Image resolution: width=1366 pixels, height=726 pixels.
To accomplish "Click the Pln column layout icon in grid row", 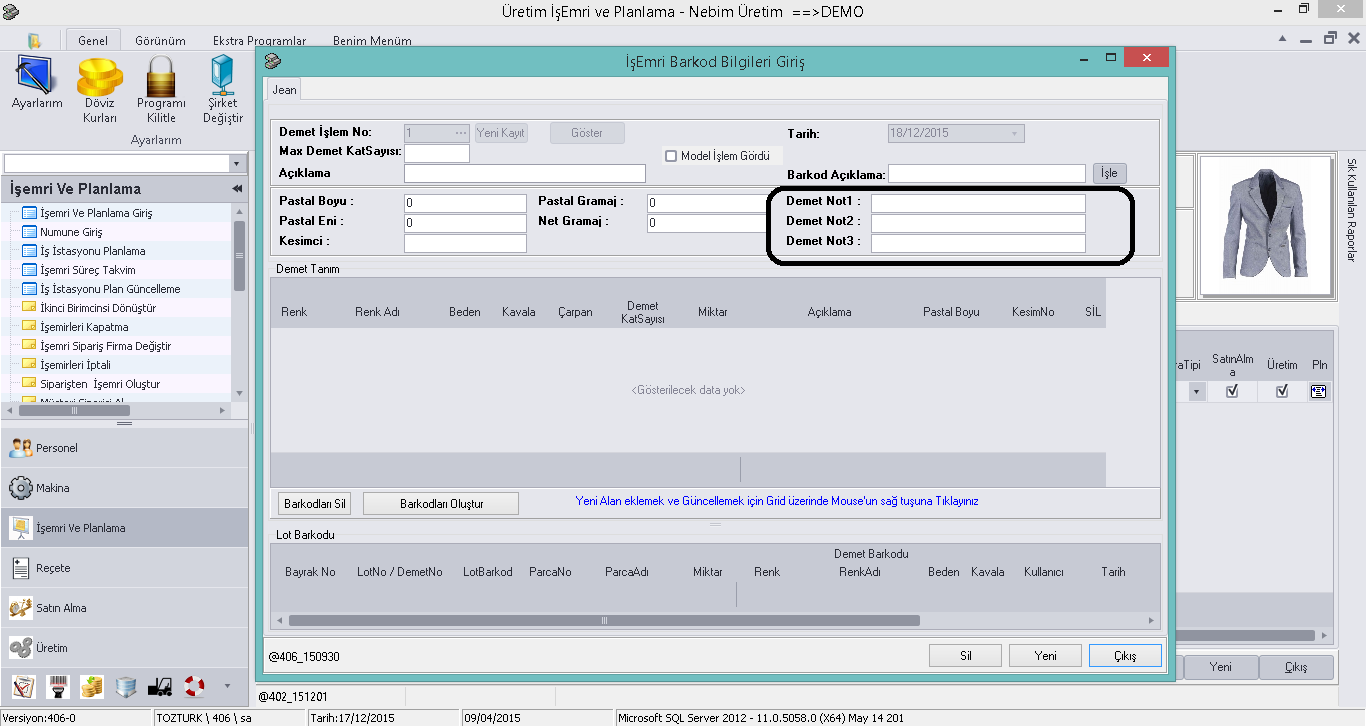I will pos(1319,392).
